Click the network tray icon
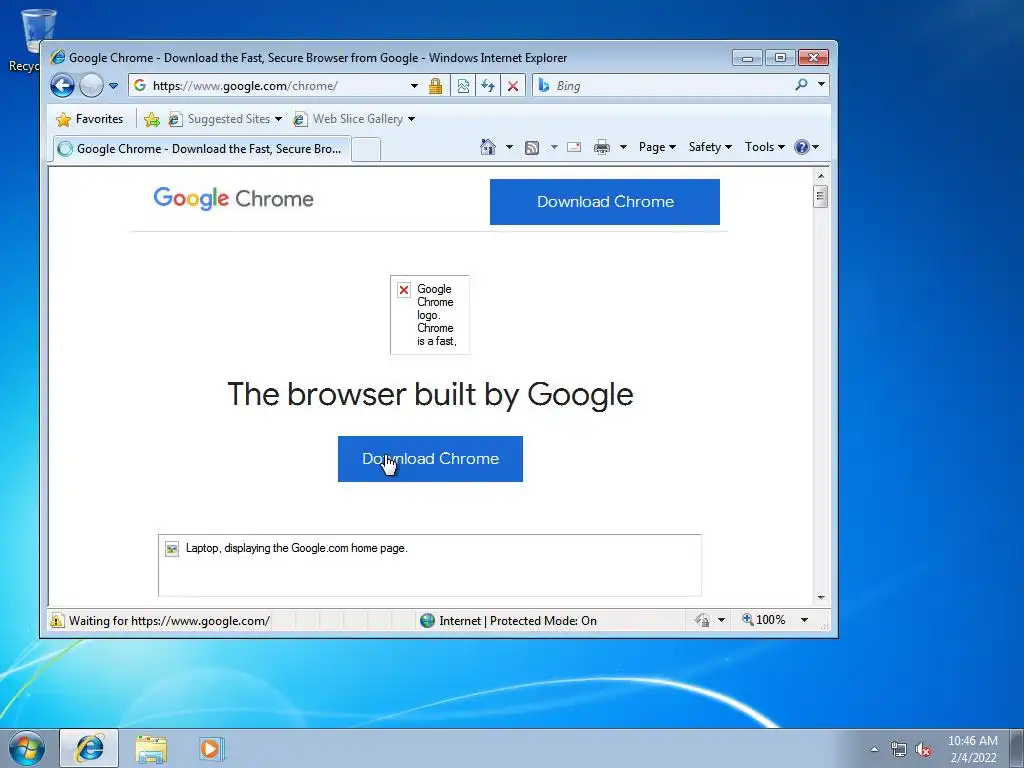Screen dimensions: 1024x768 [899, 749]
